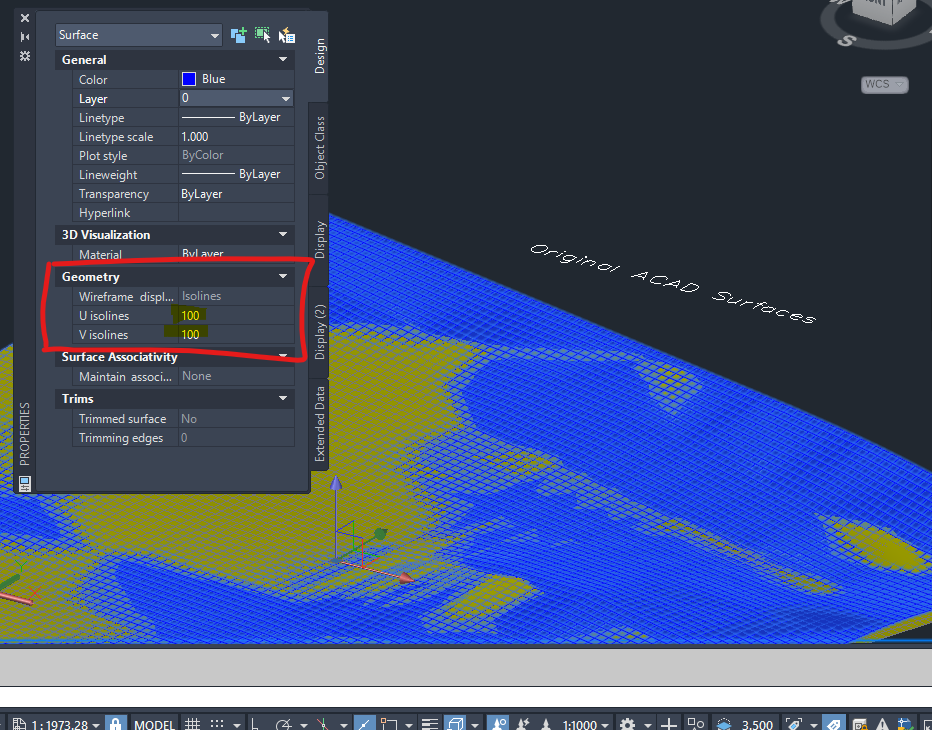Toggle object snap tracking icon
The image size is (932, 730).
pos(364,723)
